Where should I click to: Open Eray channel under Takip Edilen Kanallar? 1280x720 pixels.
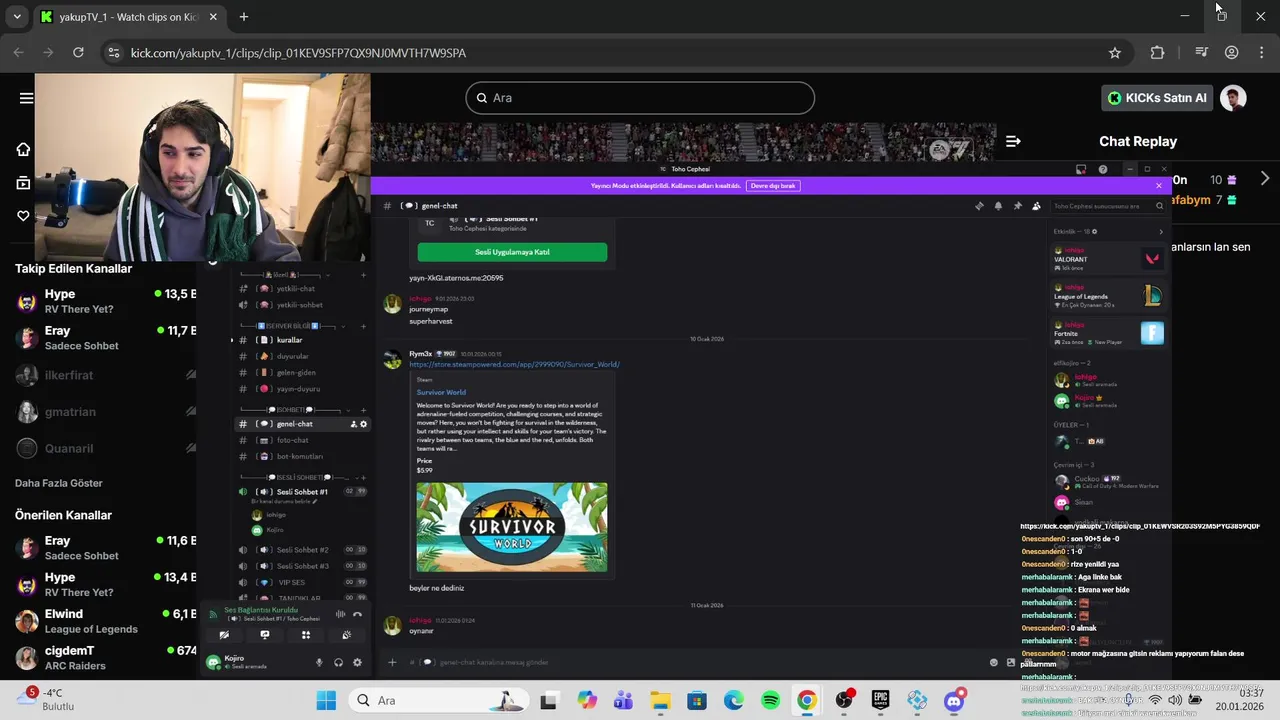point(105,338)
